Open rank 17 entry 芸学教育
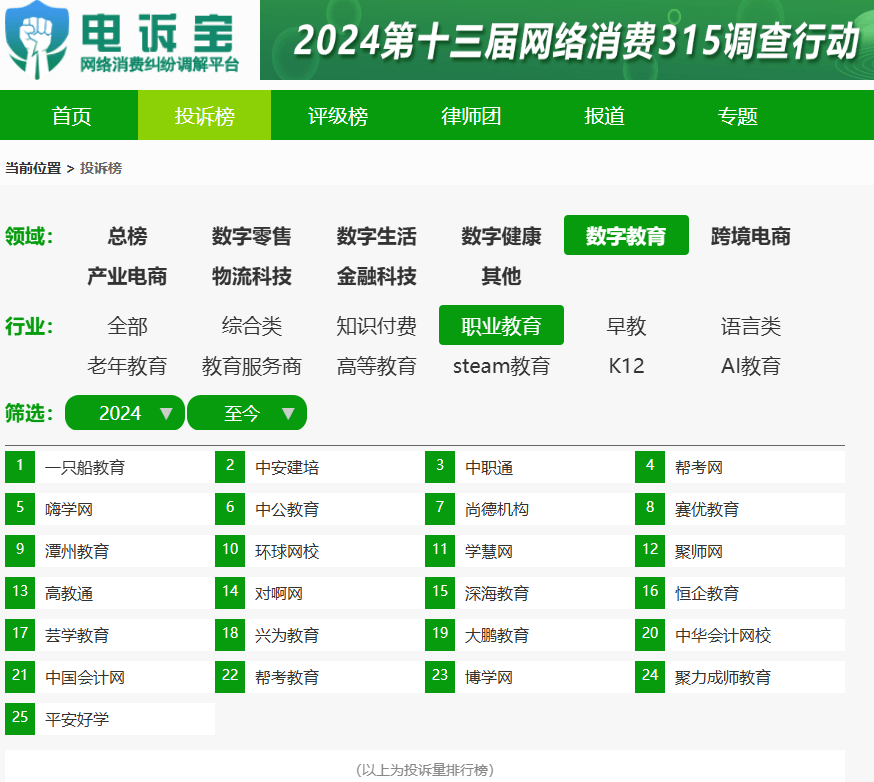Image resolution: width=874 pixels, height=782 pixels. [x=110, y=635]
